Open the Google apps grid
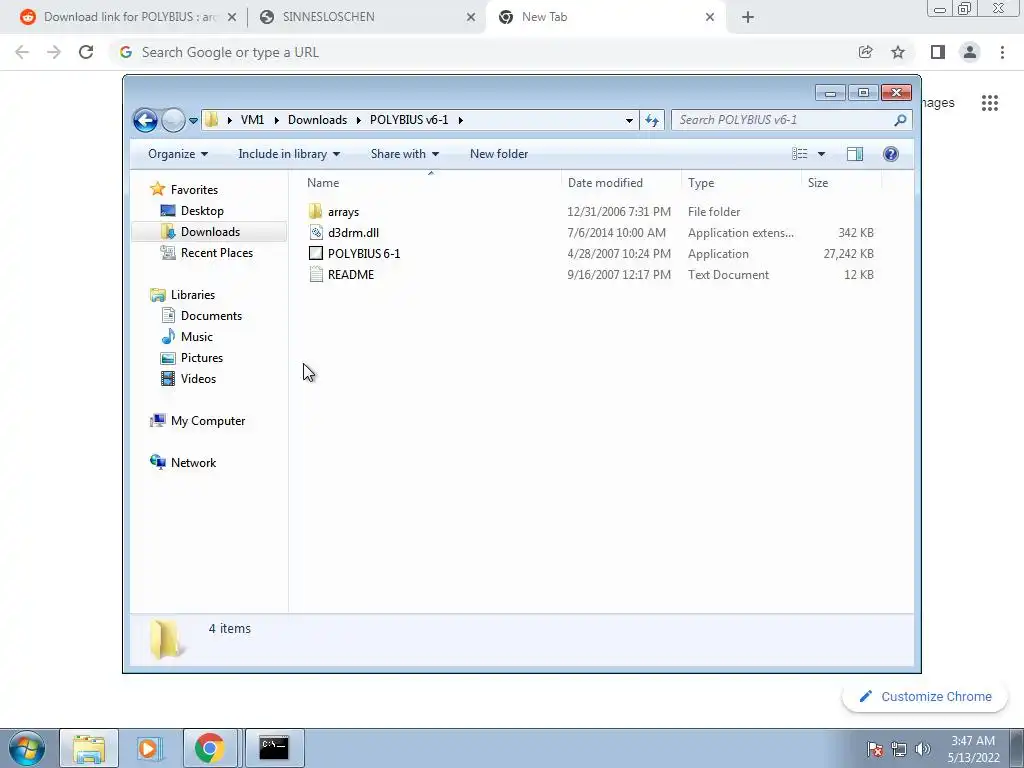This screenshot has height=768, width=1024. pos(990,103)
